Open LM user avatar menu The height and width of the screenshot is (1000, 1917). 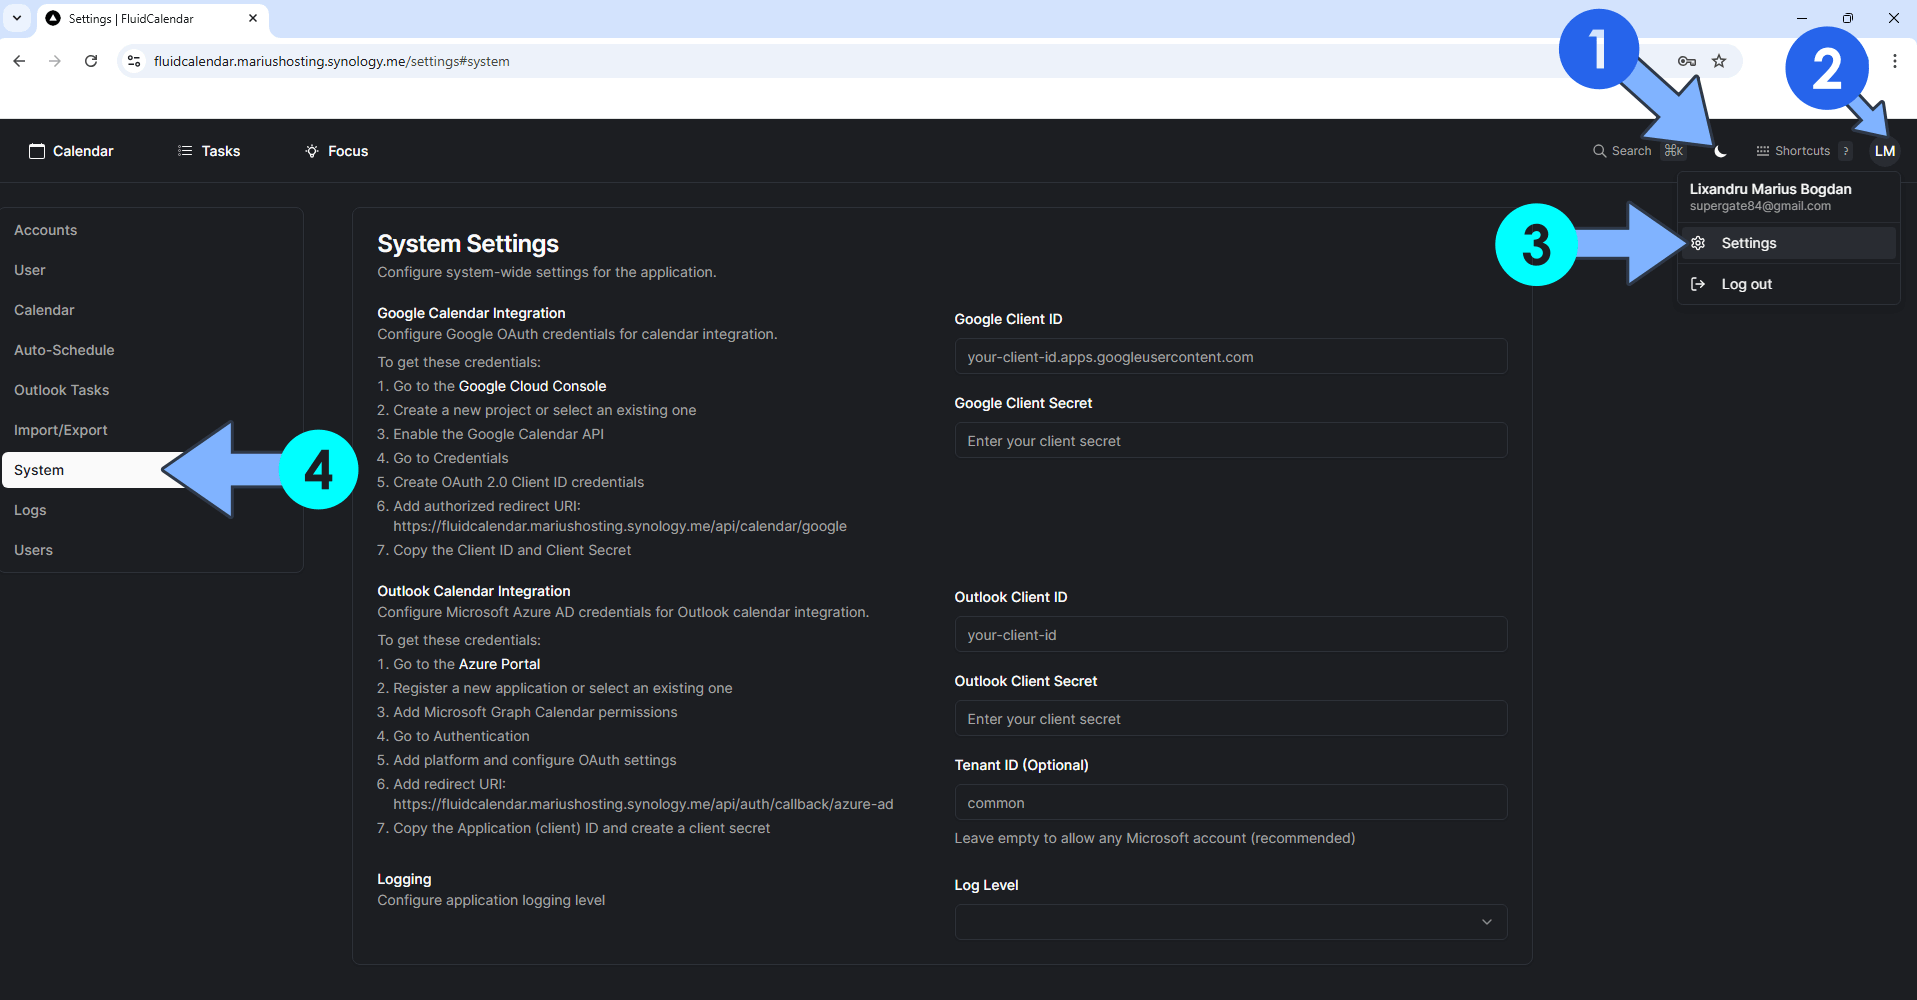tap(1884, 151)
